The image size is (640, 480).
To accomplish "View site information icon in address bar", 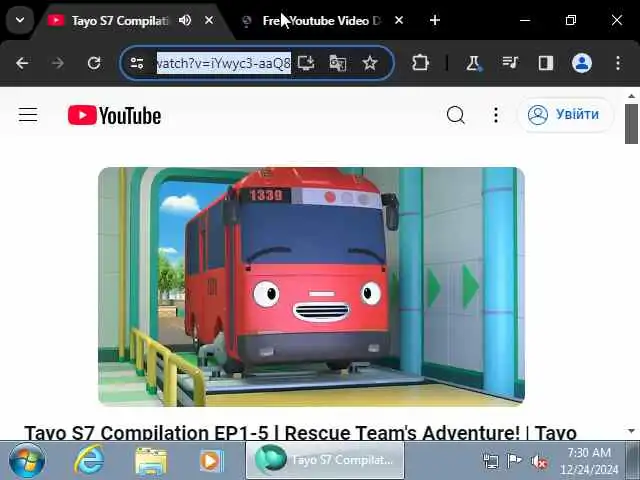I will click(137, 63).
